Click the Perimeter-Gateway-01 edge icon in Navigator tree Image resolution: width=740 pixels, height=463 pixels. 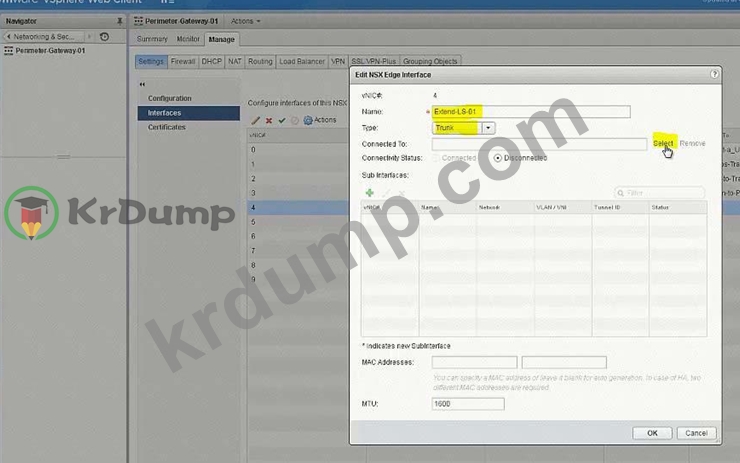(x=8, y=51)
